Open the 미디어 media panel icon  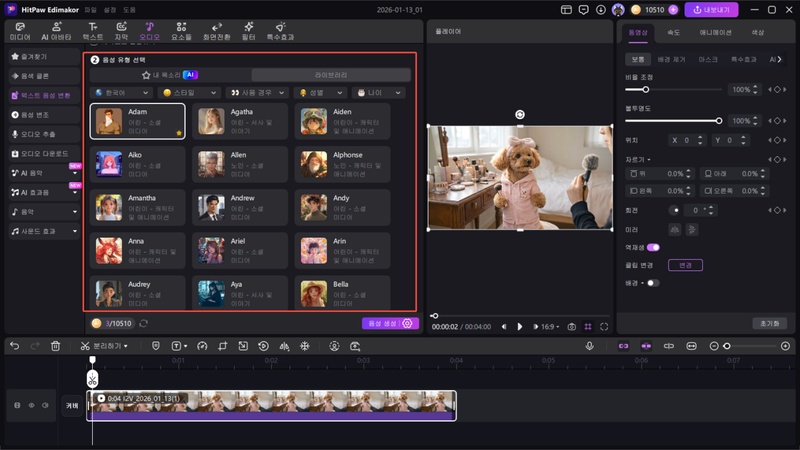pos(20,31)
